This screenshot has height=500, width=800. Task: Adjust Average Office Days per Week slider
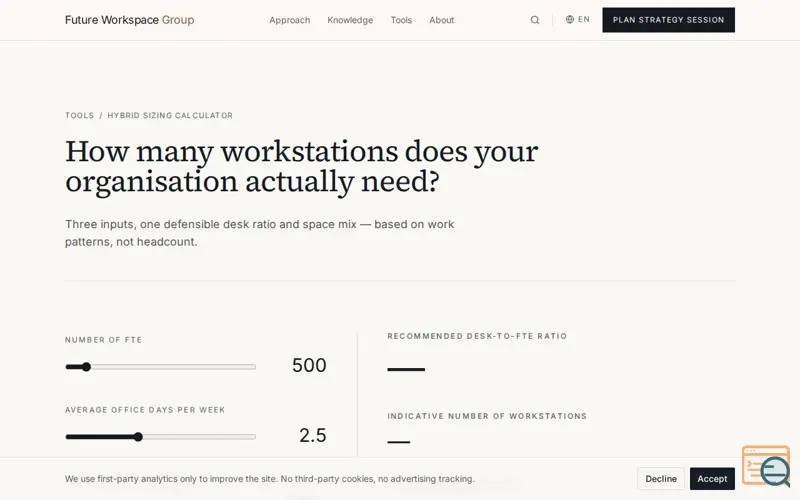pyautogui.click(x=160, y=437)
